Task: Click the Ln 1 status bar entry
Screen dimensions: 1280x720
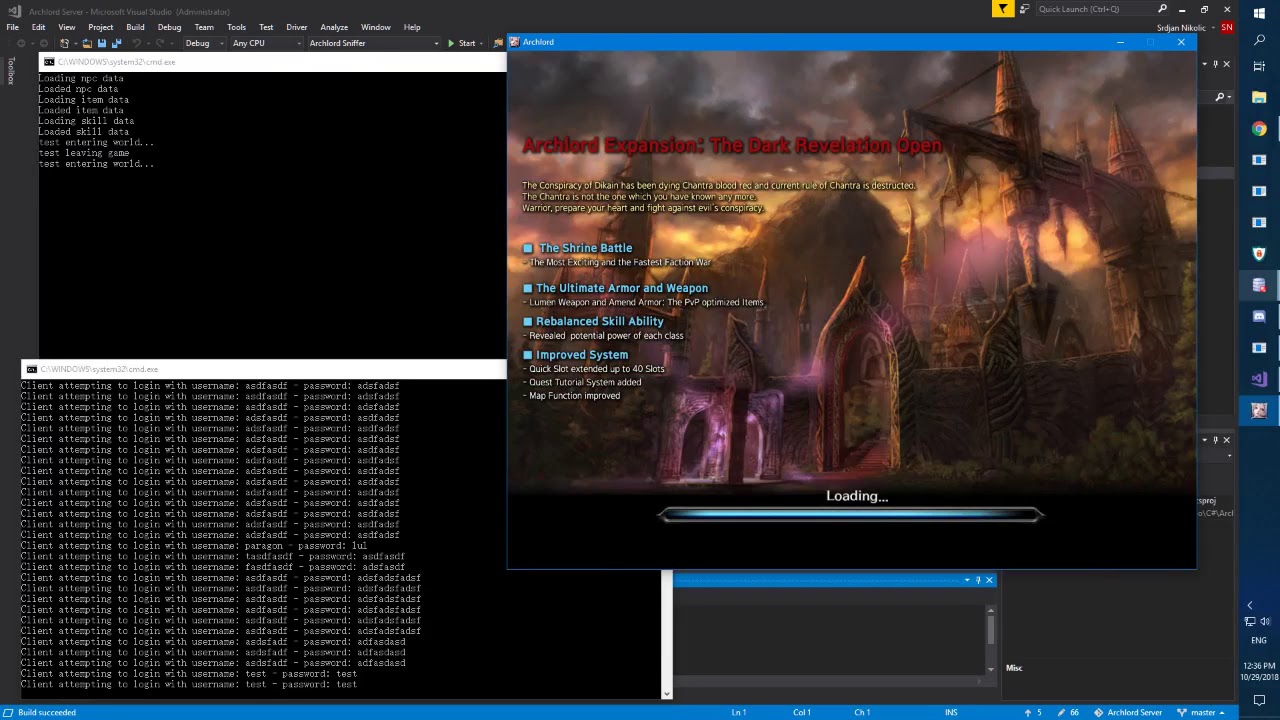Action: 738,712
